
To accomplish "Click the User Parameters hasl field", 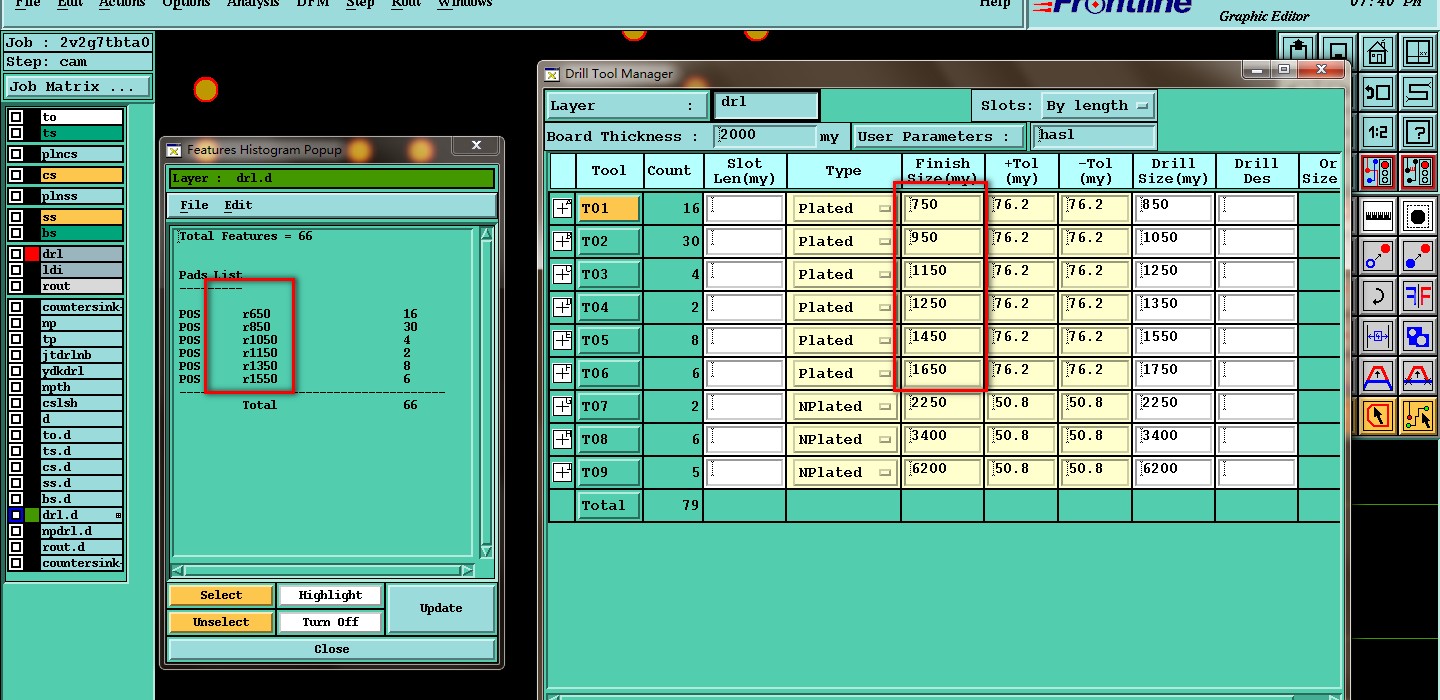I will pyautogui.click(x=1095, y=136).
